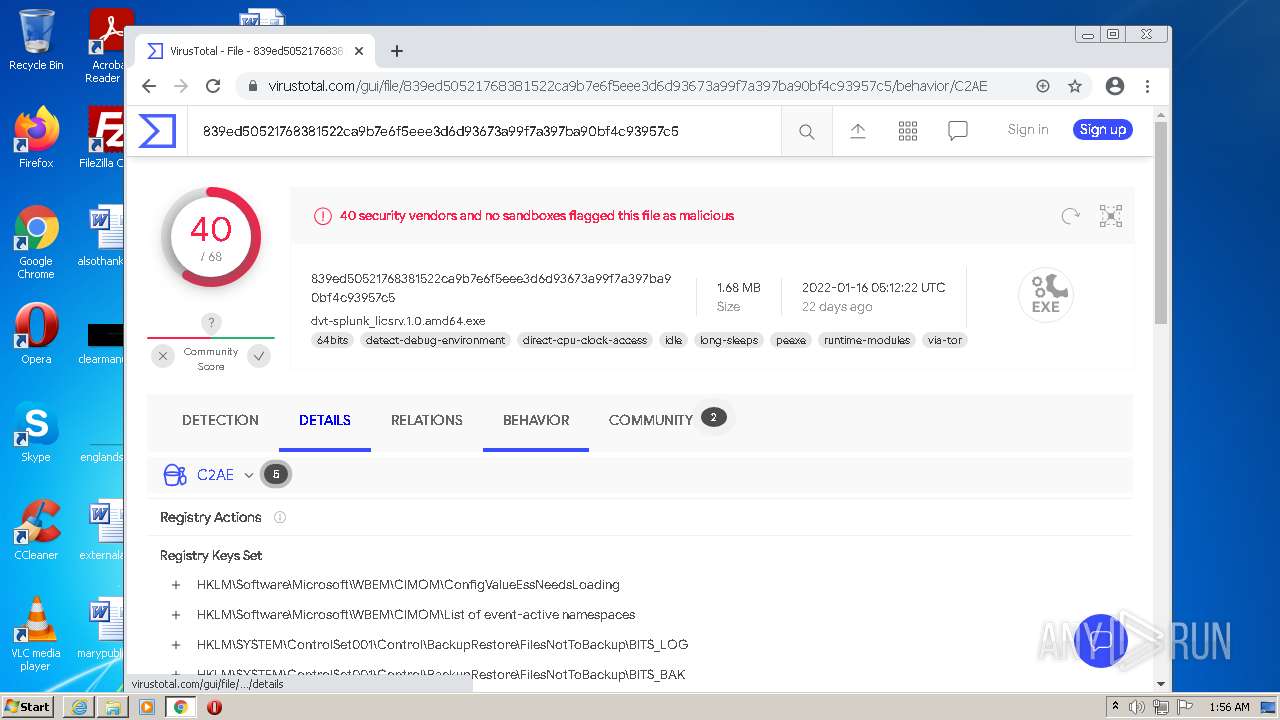
Task: Open Chrome profile avatar icon
Action: [1115, 86]
